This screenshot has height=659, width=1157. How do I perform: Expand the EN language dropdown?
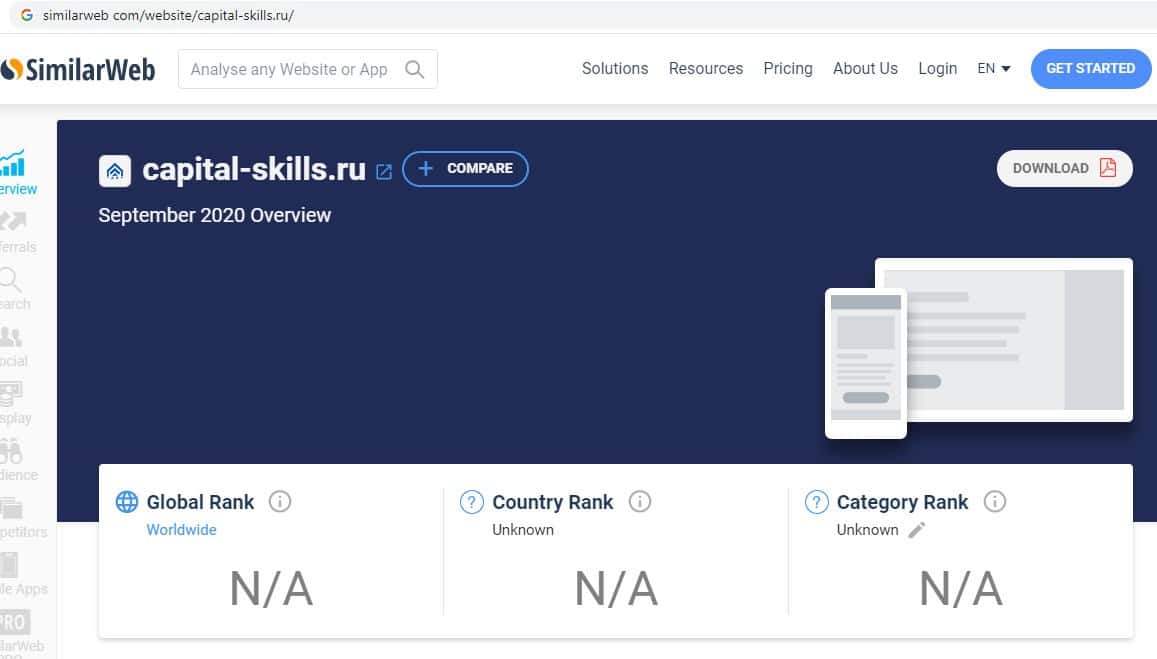pos(994,69)
